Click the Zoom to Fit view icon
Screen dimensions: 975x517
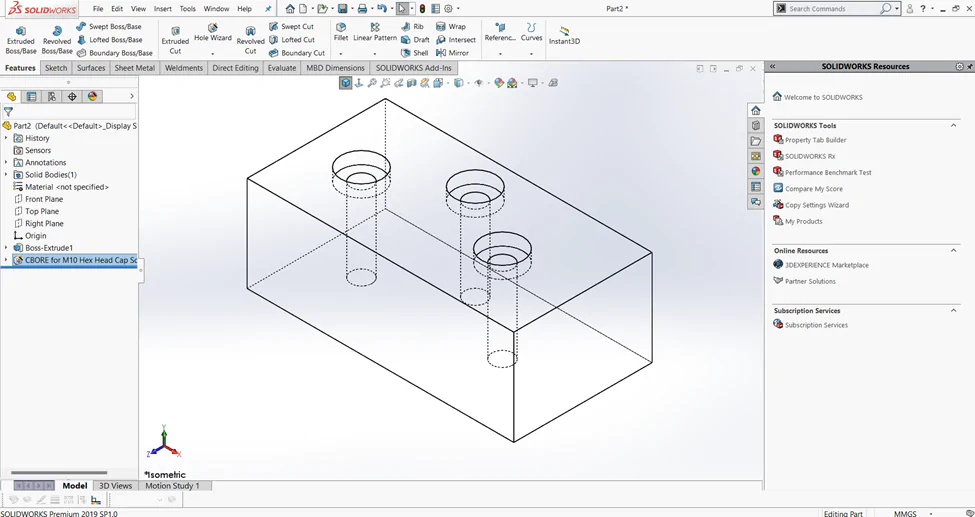372,83
